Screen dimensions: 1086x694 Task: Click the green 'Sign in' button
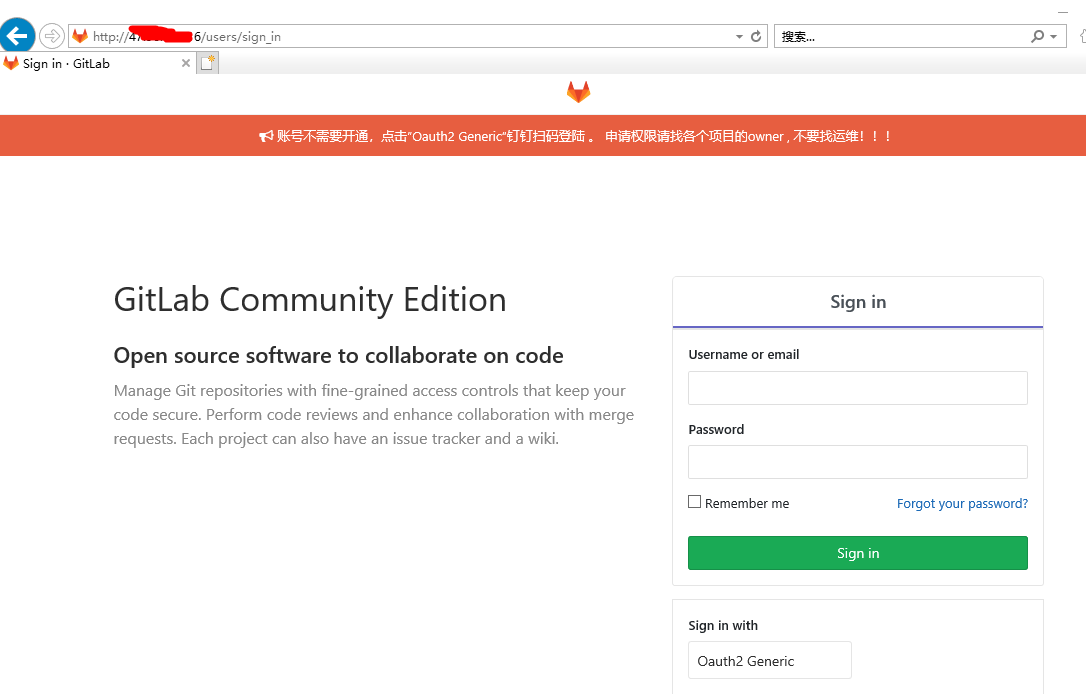[x=857, y=553]
